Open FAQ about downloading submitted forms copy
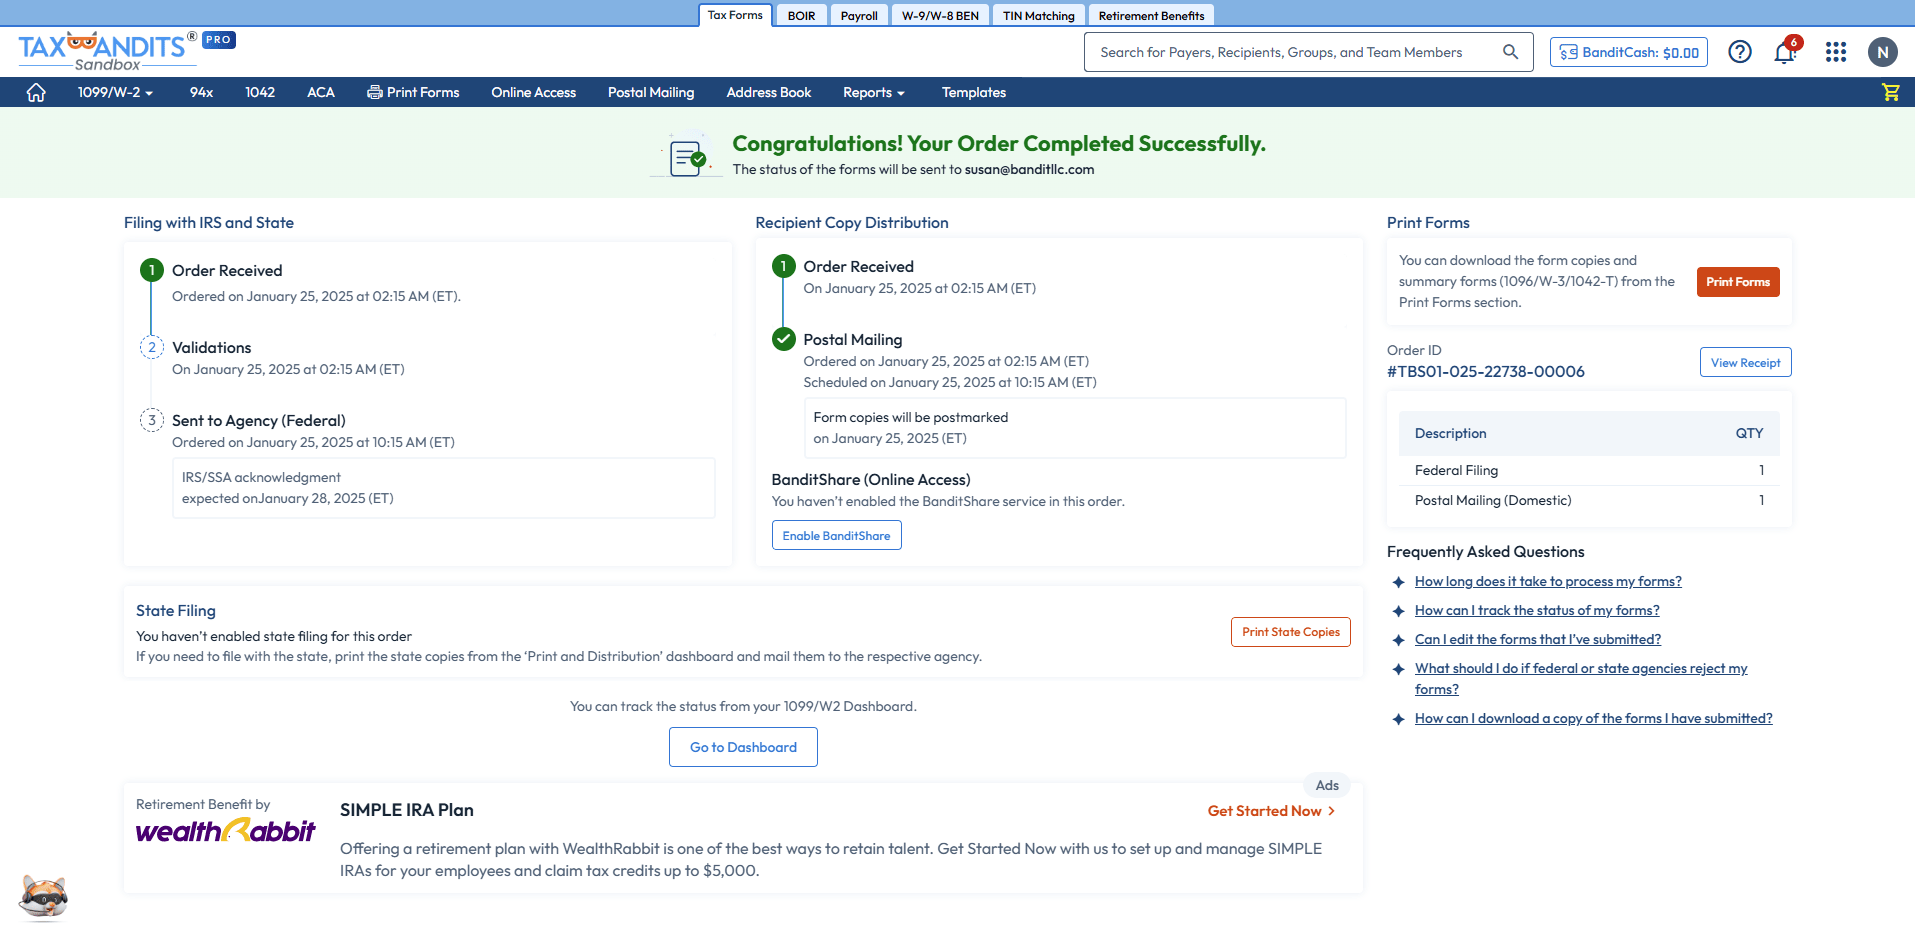This screenshot has width=1915, height=938. 1594,718
